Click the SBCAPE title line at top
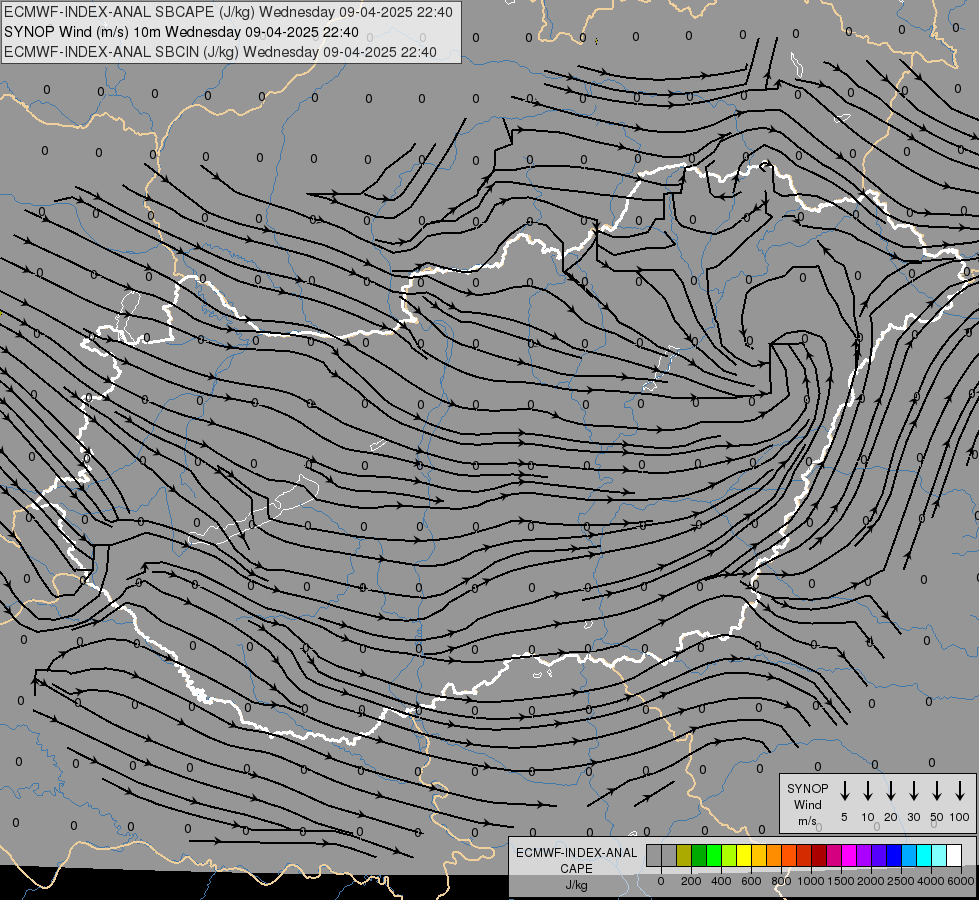Screen dimensions: 979x900 228,12
